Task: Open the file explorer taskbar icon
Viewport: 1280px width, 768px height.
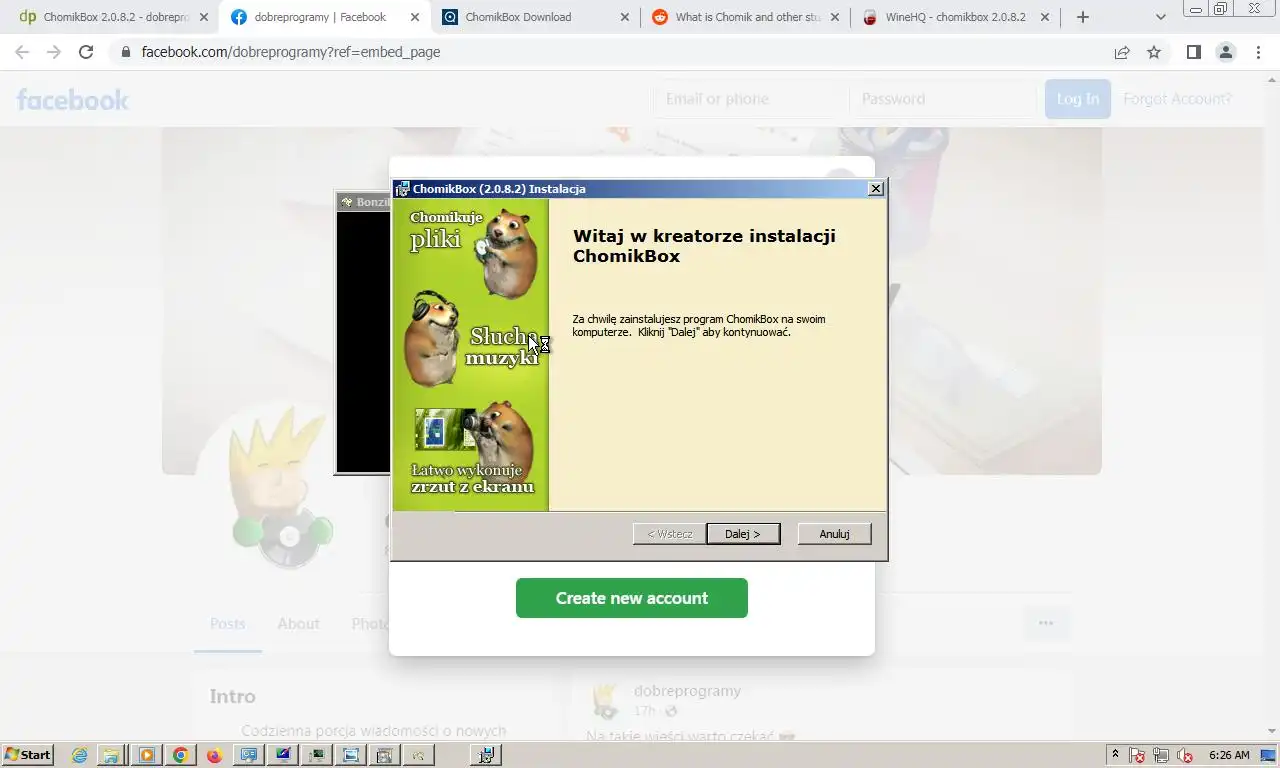Action: pos(112,755)
